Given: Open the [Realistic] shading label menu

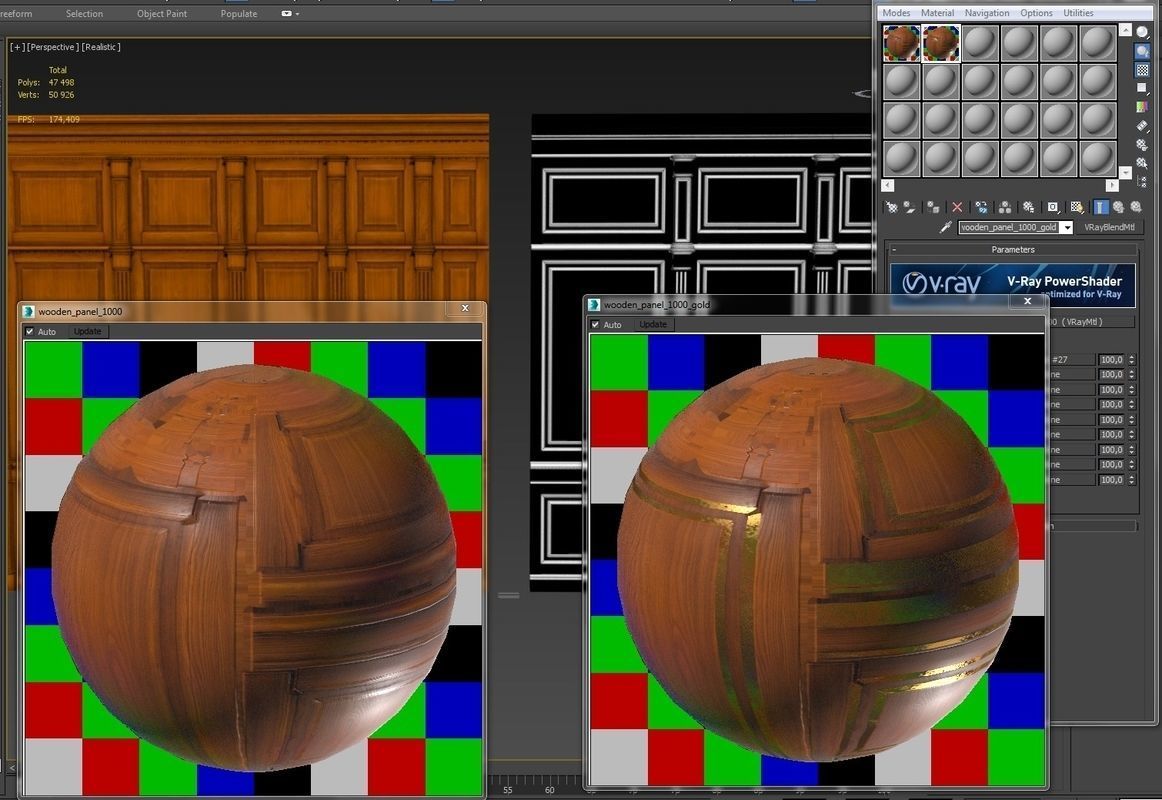Looking at the screenshot, I should click(x=102, y=47).
